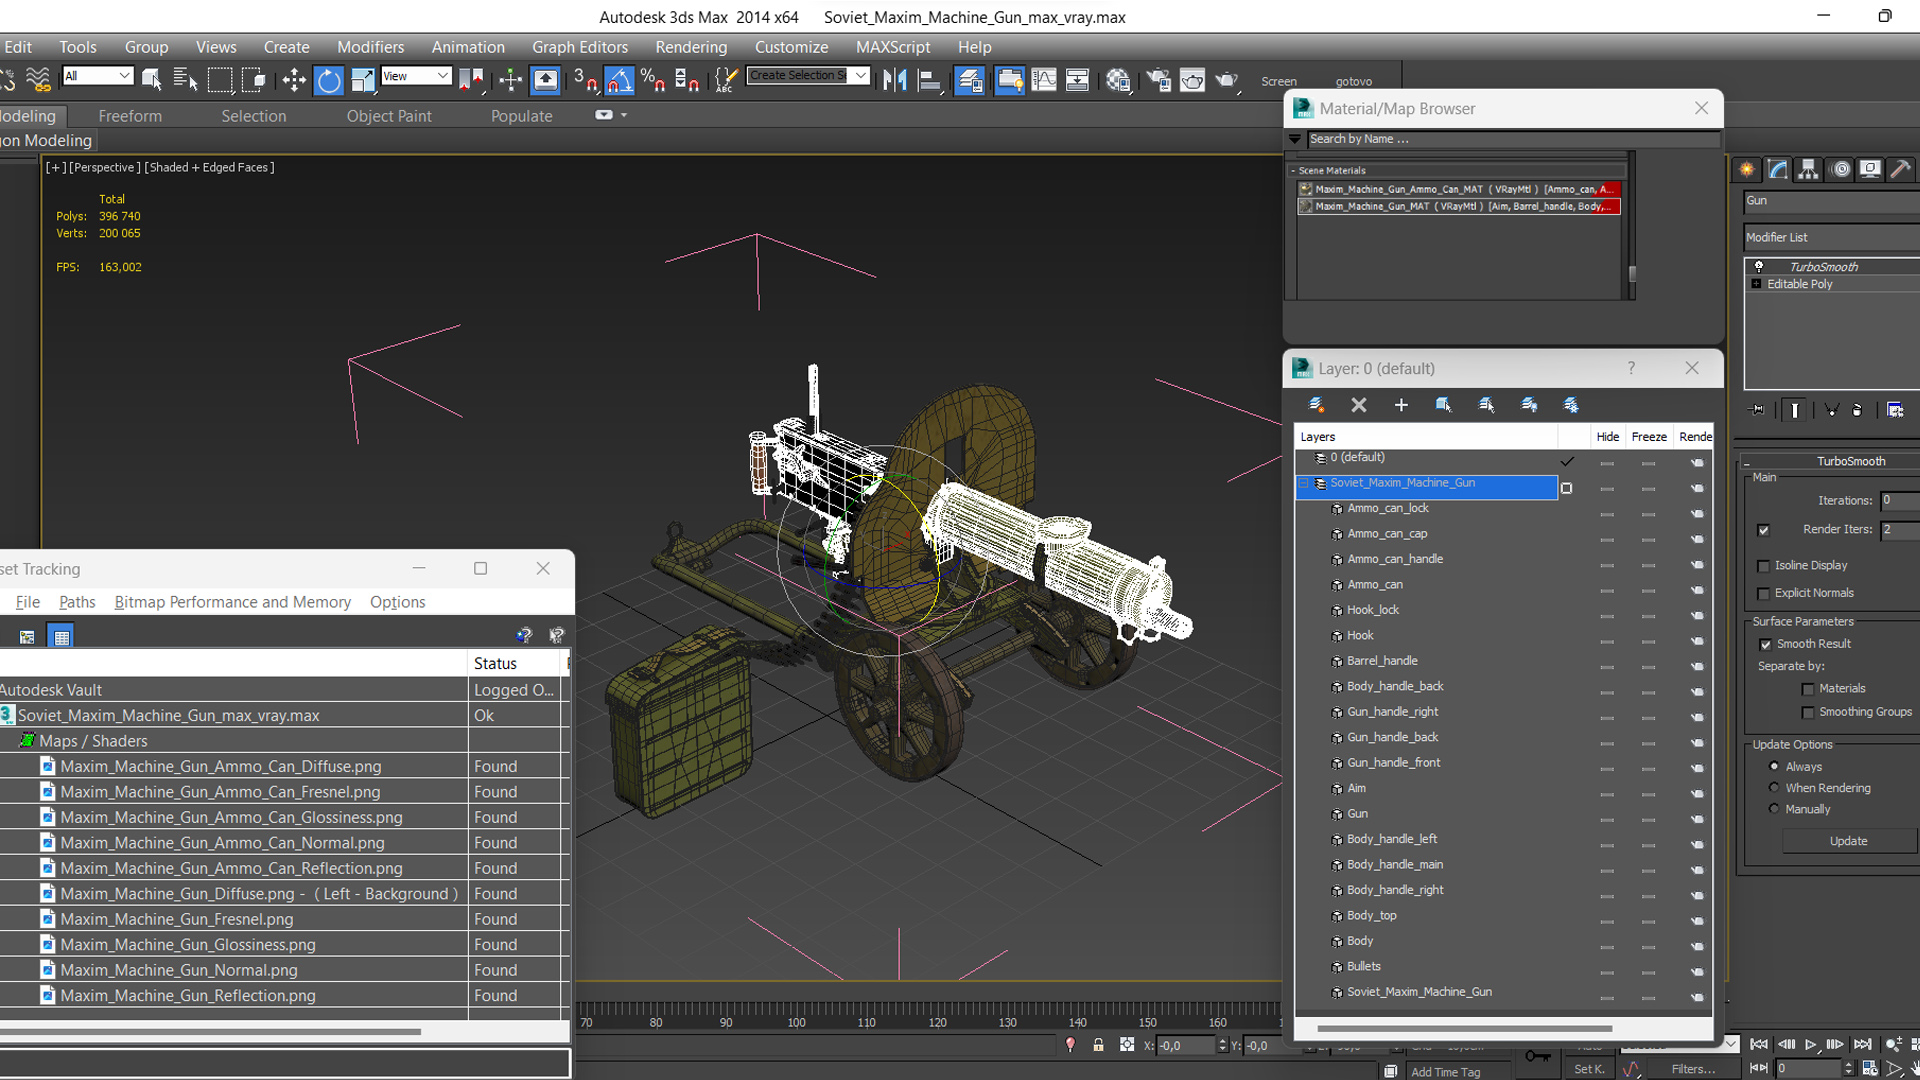Open Paths menu in Asset Tracking
Screen dimensions: 1920x1080
click(x=77, y=602)
